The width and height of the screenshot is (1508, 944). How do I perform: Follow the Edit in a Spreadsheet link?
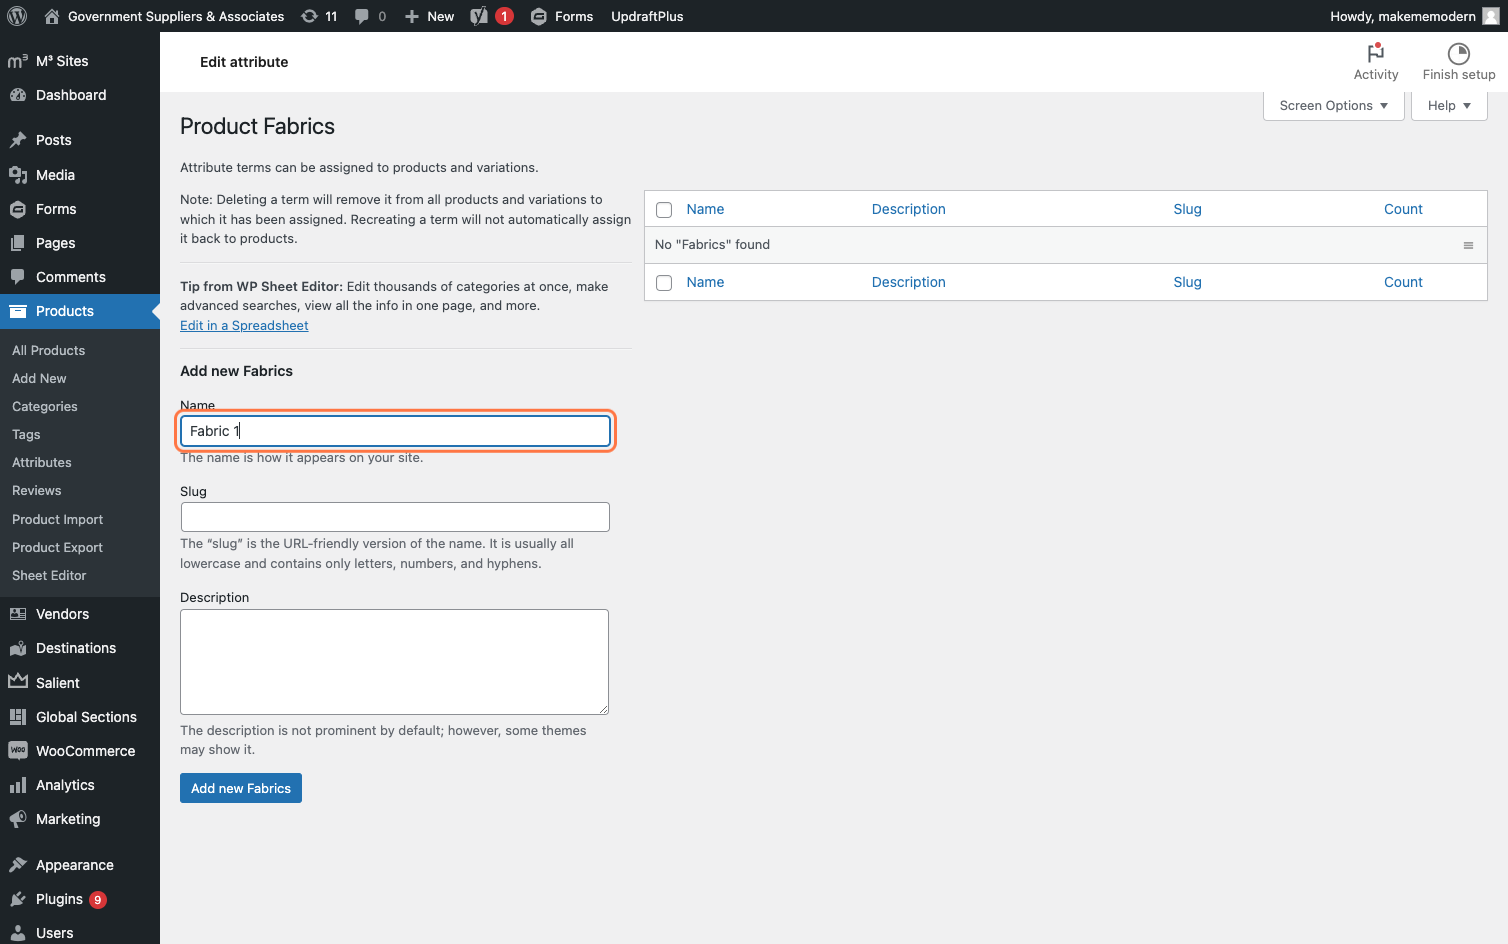click(x=244, y=325)
